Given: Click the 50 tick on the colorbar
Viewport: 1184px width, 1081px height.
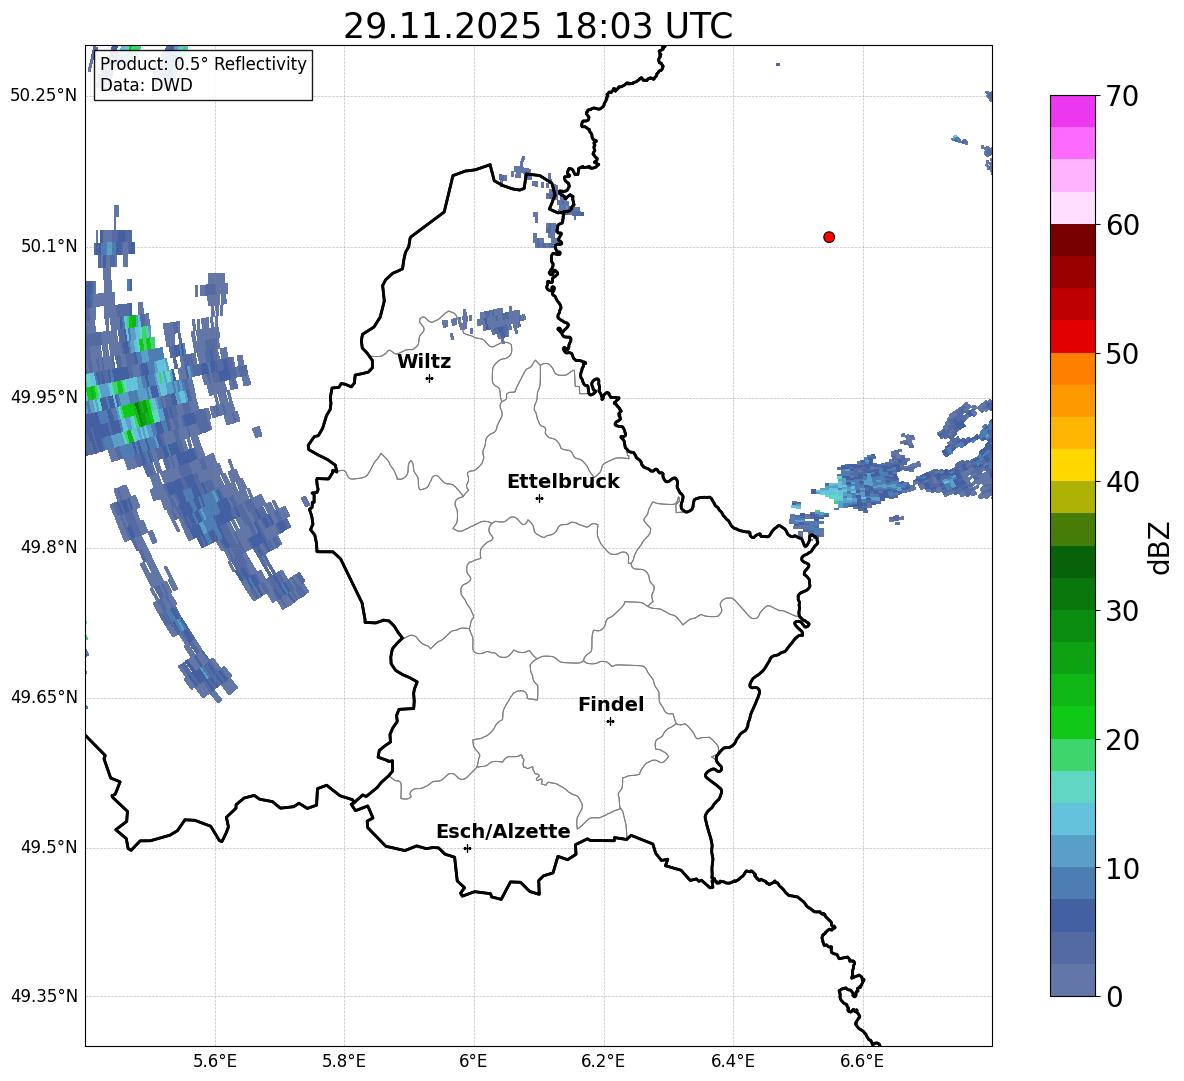Looking at the screenshot, I should coord(1122,353).
